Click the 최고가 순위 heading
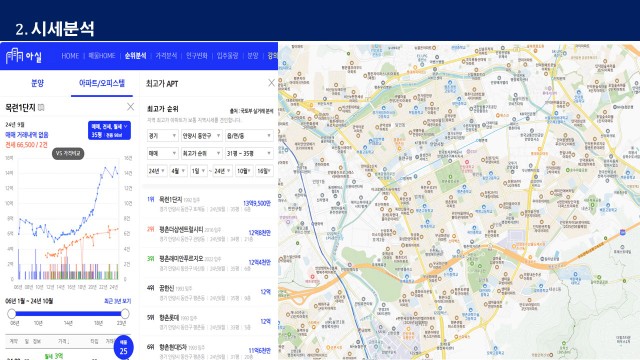640x360 pixels. 162,109
